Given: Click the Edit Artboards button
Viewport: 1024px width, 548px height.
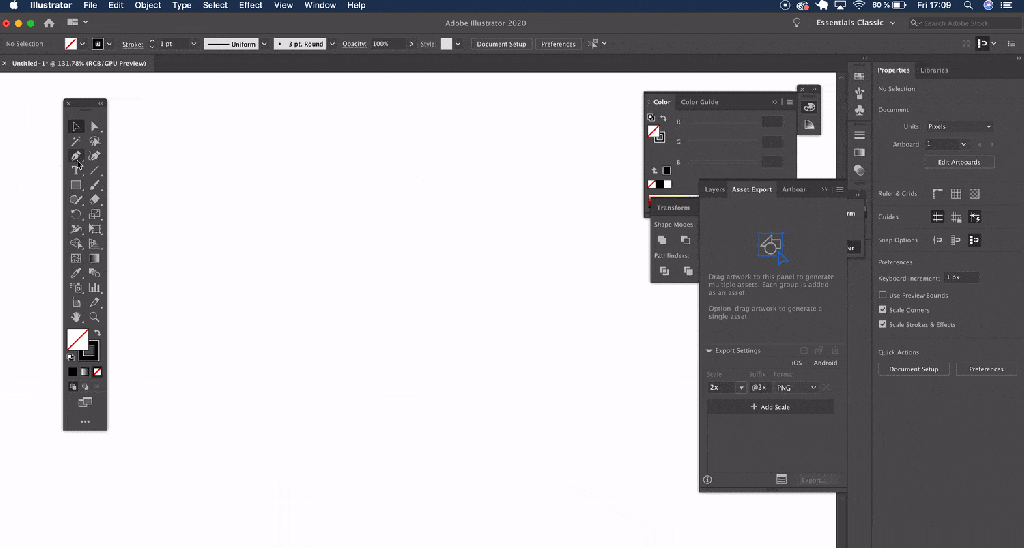Looking at the screenshot, I should 959,162.
